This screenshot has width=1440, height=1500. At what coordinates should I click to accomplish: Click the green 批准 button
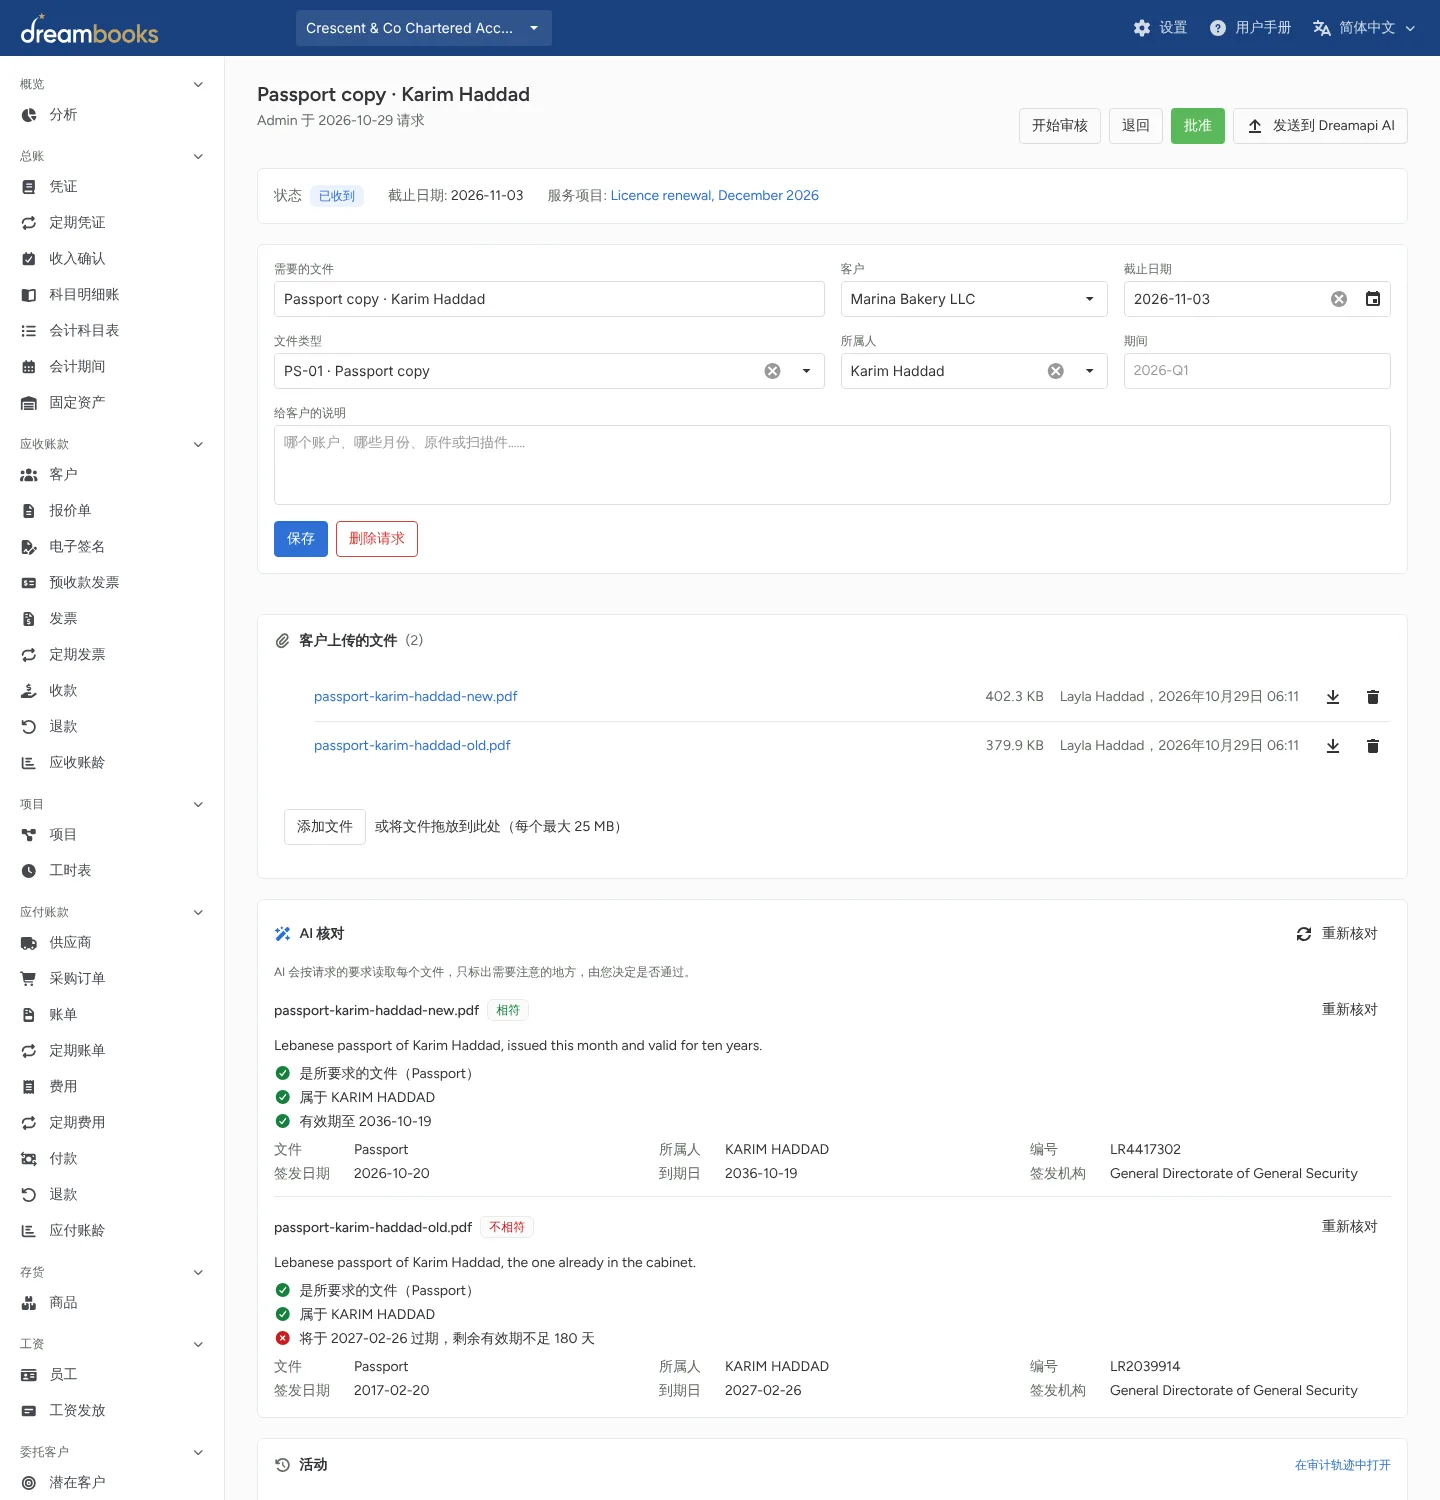[1198, 126]
